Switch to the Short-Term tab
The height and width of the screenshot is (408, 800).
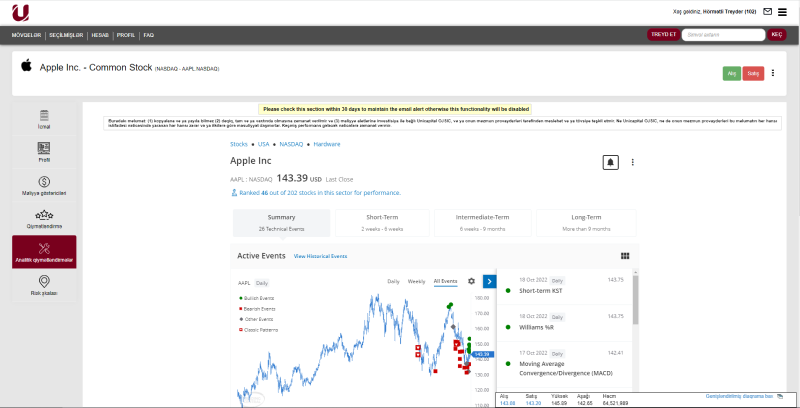click(384, 221)
